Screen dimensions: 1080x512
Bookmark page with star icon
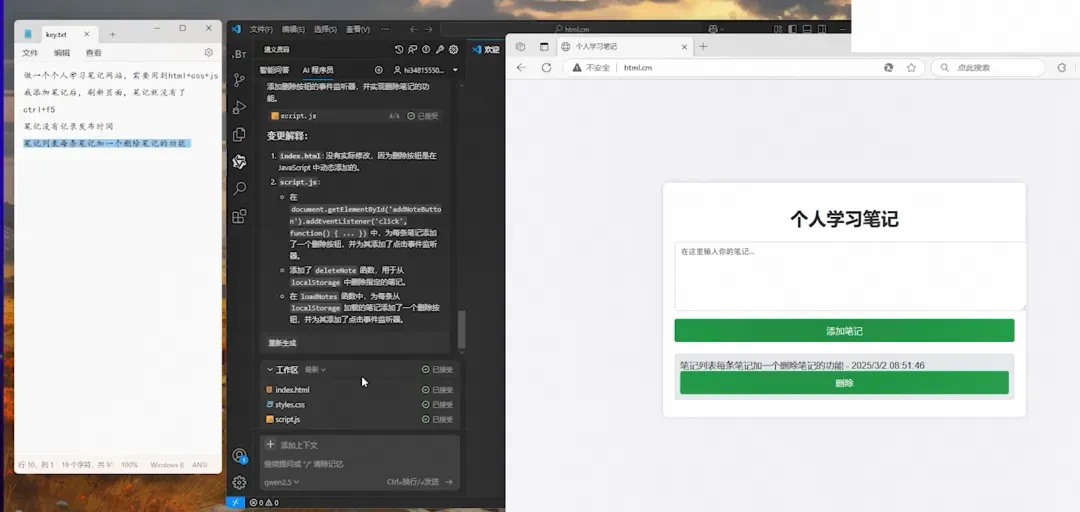coord(911,68)
